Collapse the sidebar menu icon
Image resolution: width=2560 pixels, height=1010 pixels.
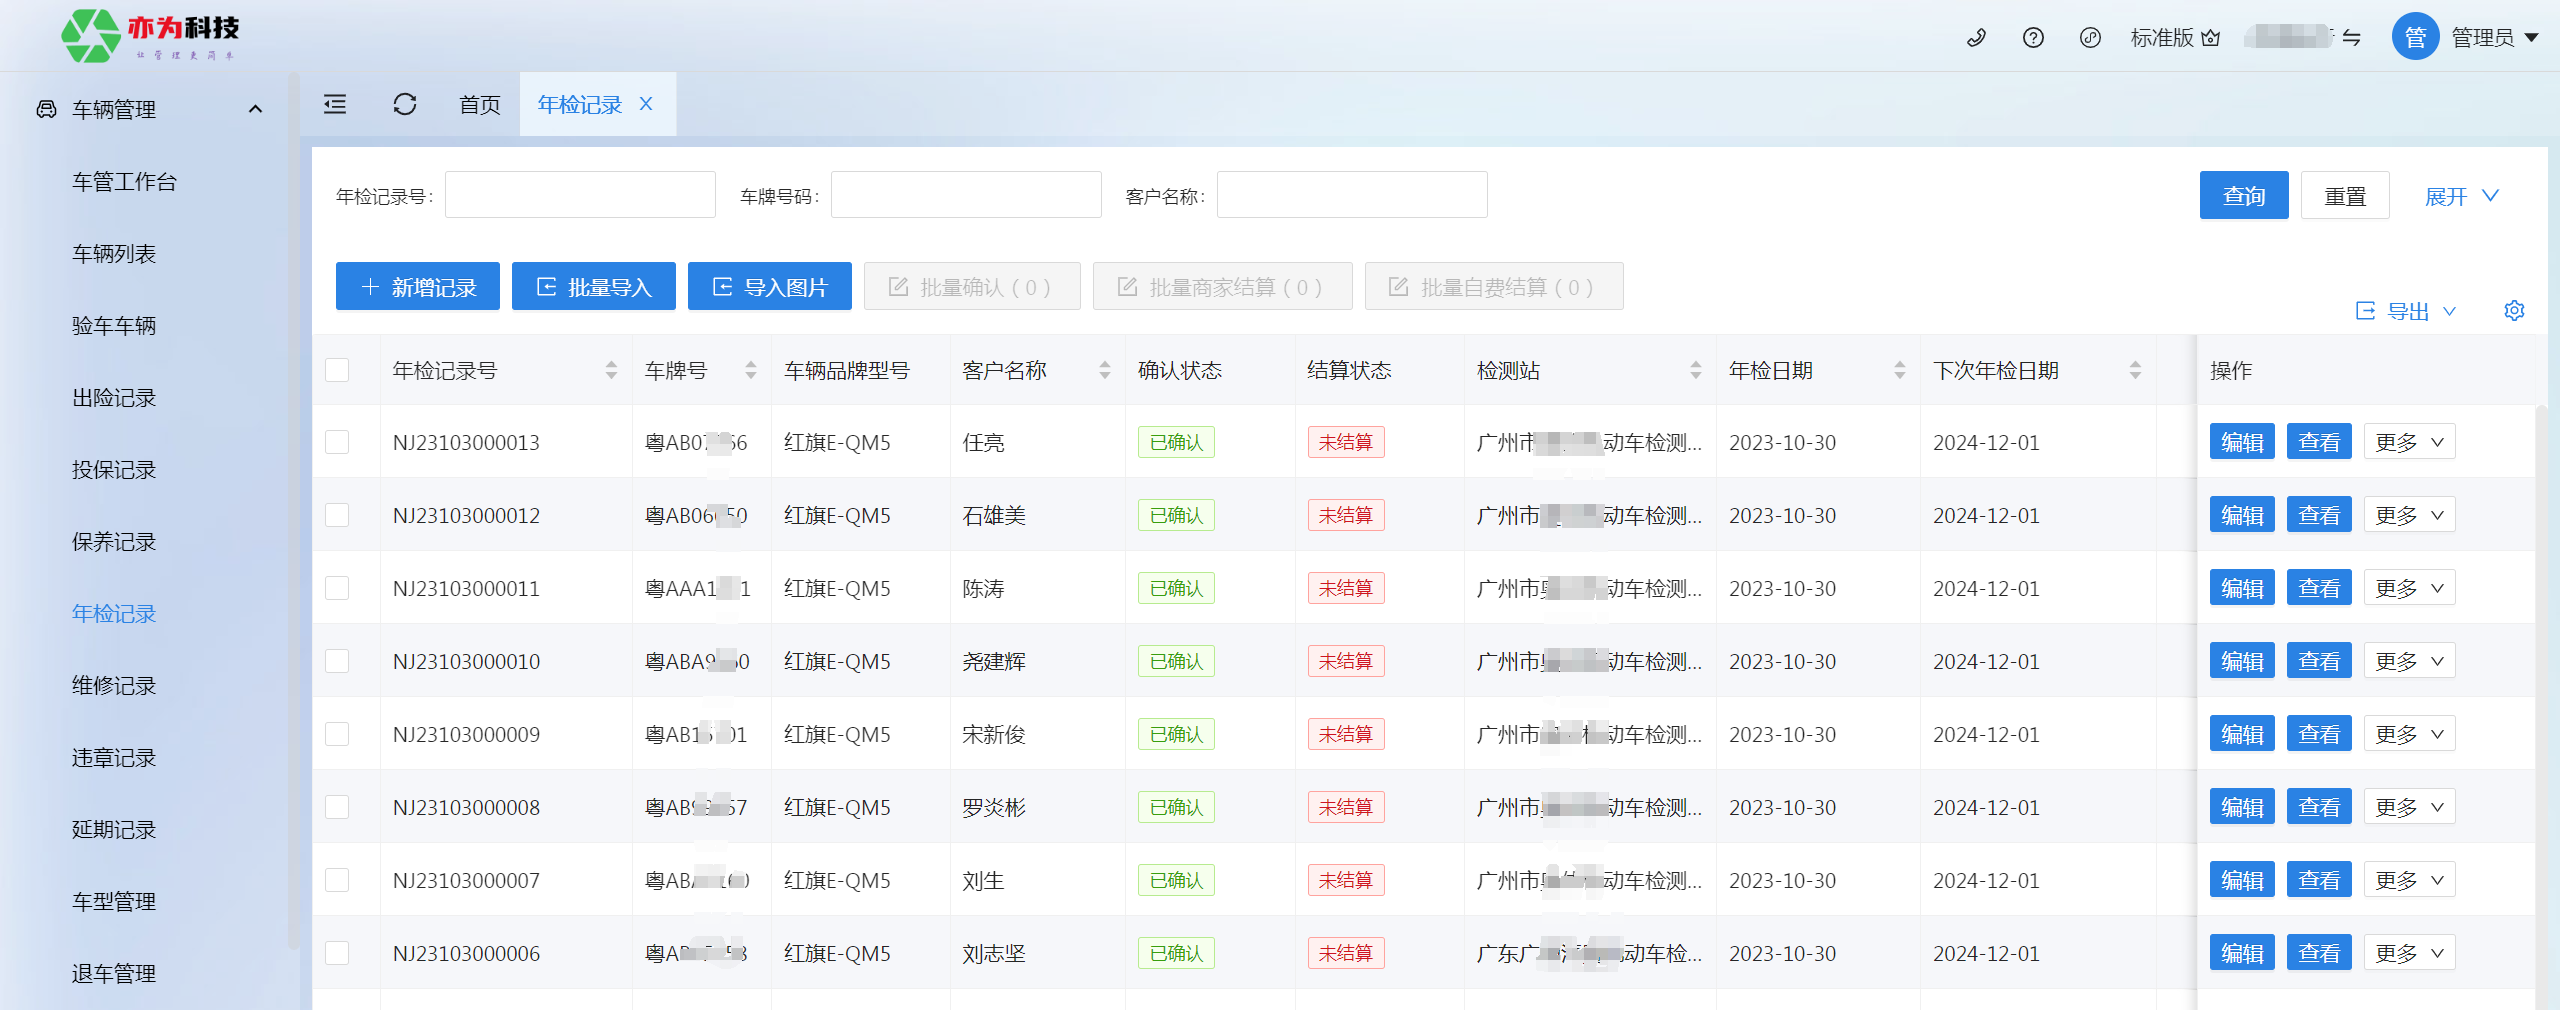[335, 104]
